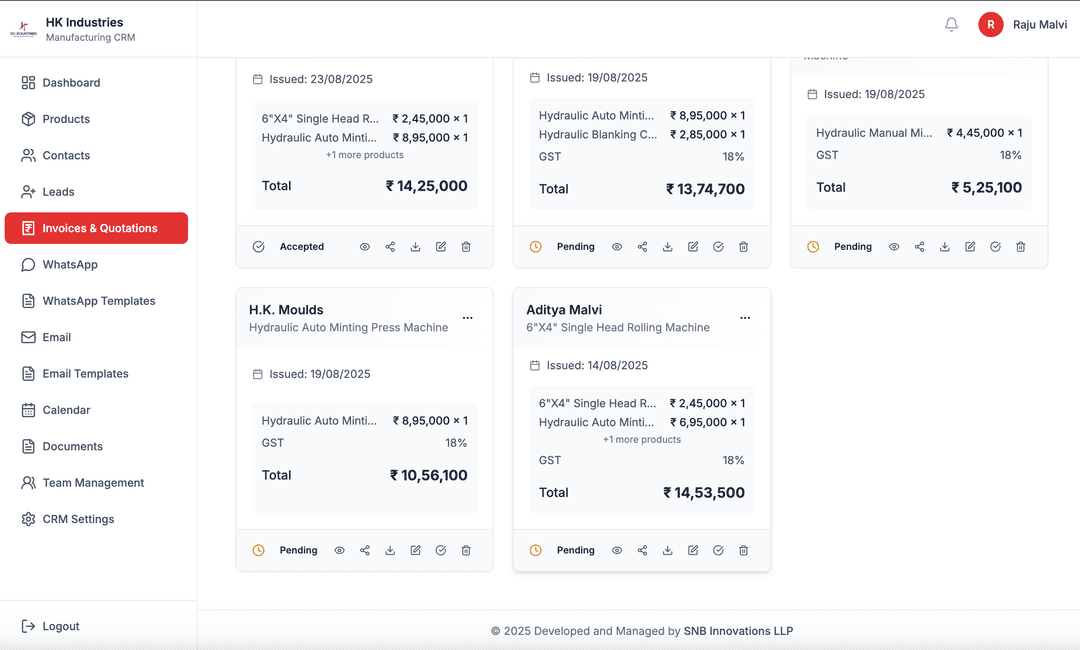Share the Aditya Malvi quotation
The height and width of the screenshot is (650, 1080).
pyautogui.click(x=643, y=550)
